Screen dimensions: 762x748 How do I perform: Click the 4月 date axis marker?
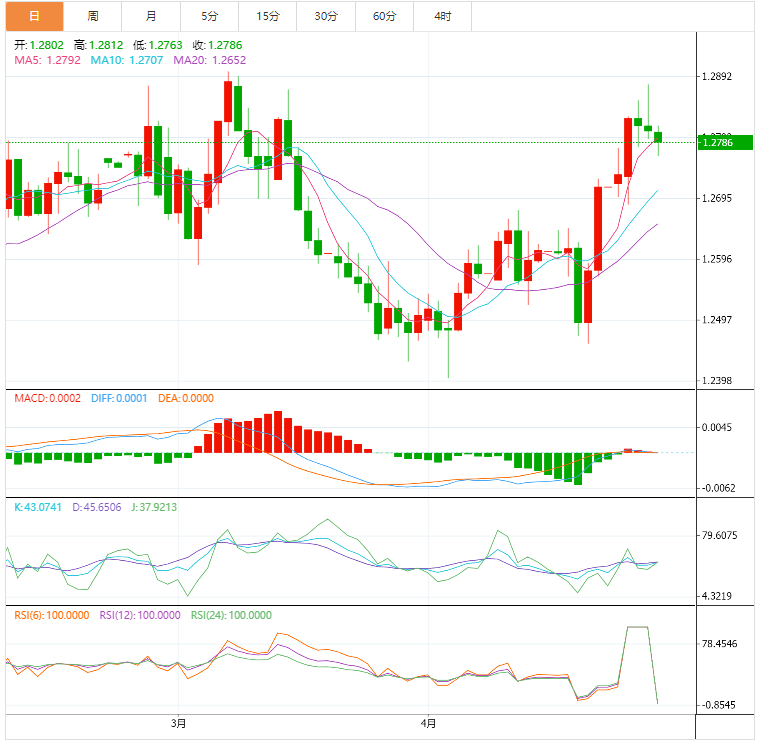(x=428, y=722)
